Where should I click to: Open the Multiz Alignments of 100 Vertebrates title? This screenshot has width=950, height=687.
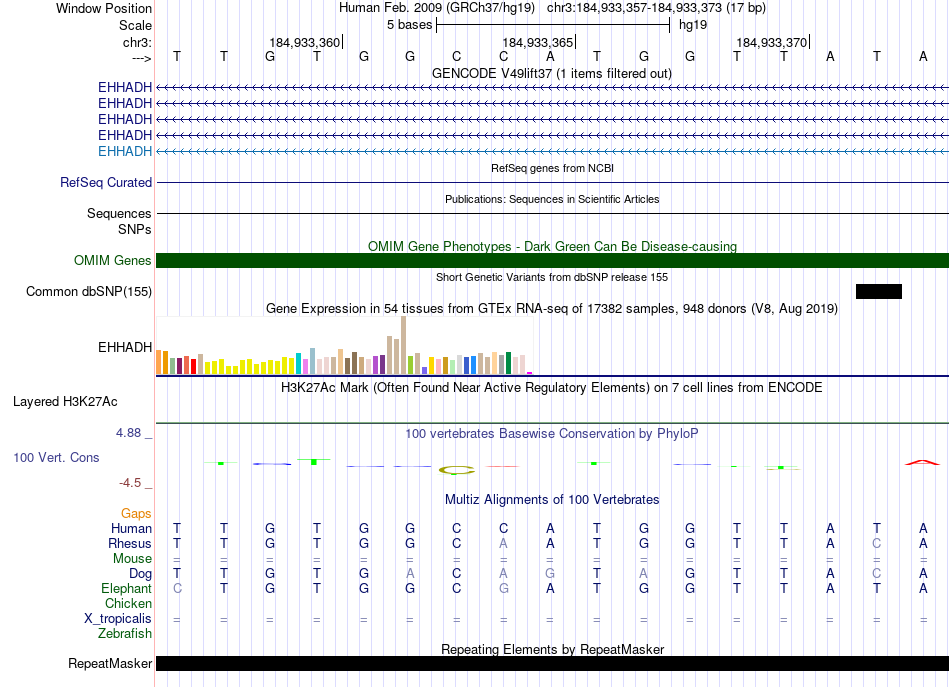552,500
